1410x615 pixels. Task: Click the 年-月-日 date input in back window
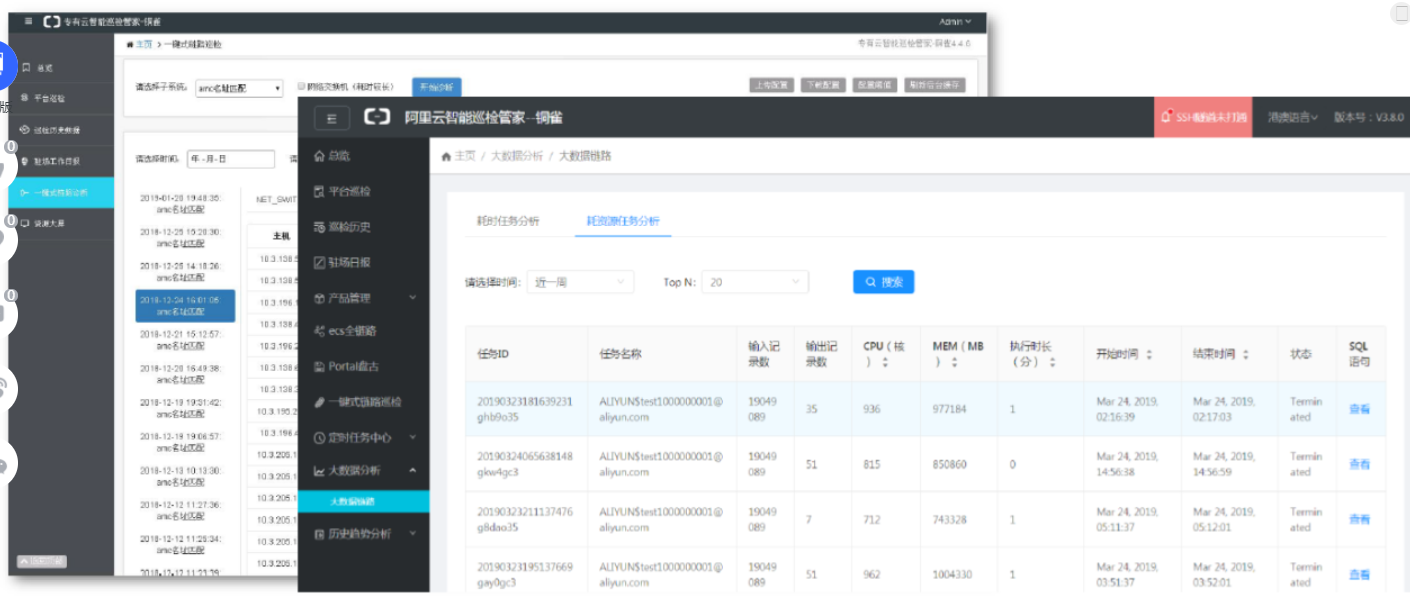230,159
